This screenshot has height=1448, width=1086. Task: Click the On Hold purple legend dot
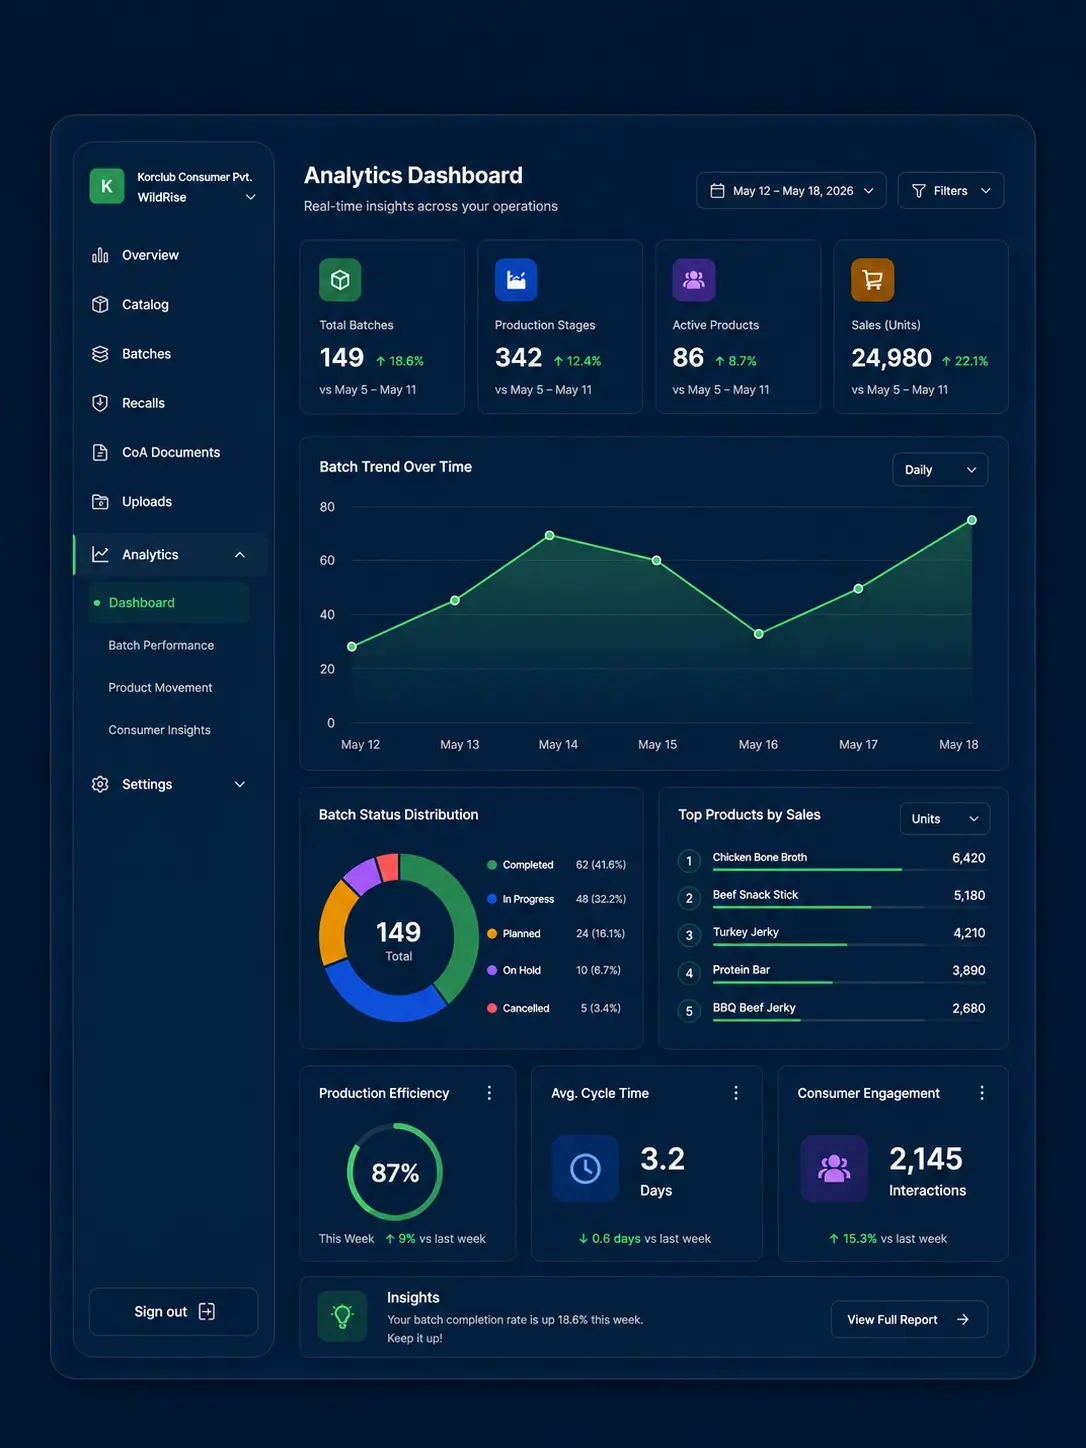click(492, 970)
